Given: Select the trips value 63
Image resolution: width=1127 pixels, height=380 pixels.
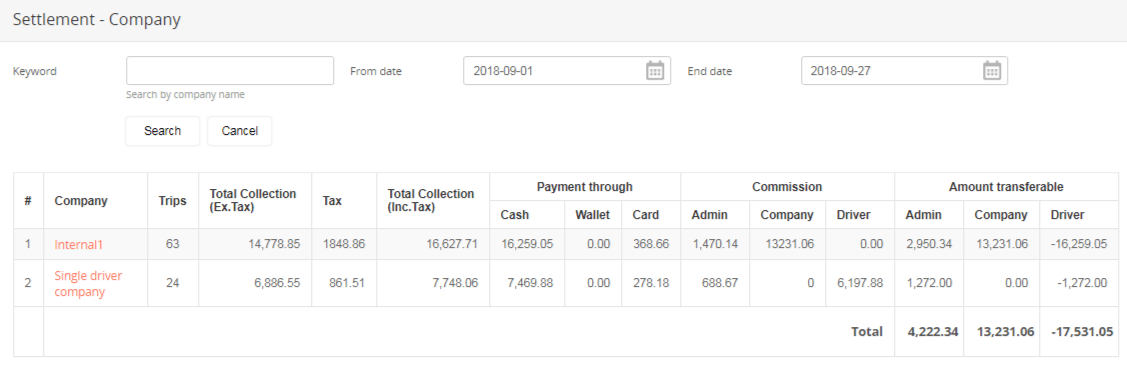Looking at the screenshot, I should click(x=172, y=244).
